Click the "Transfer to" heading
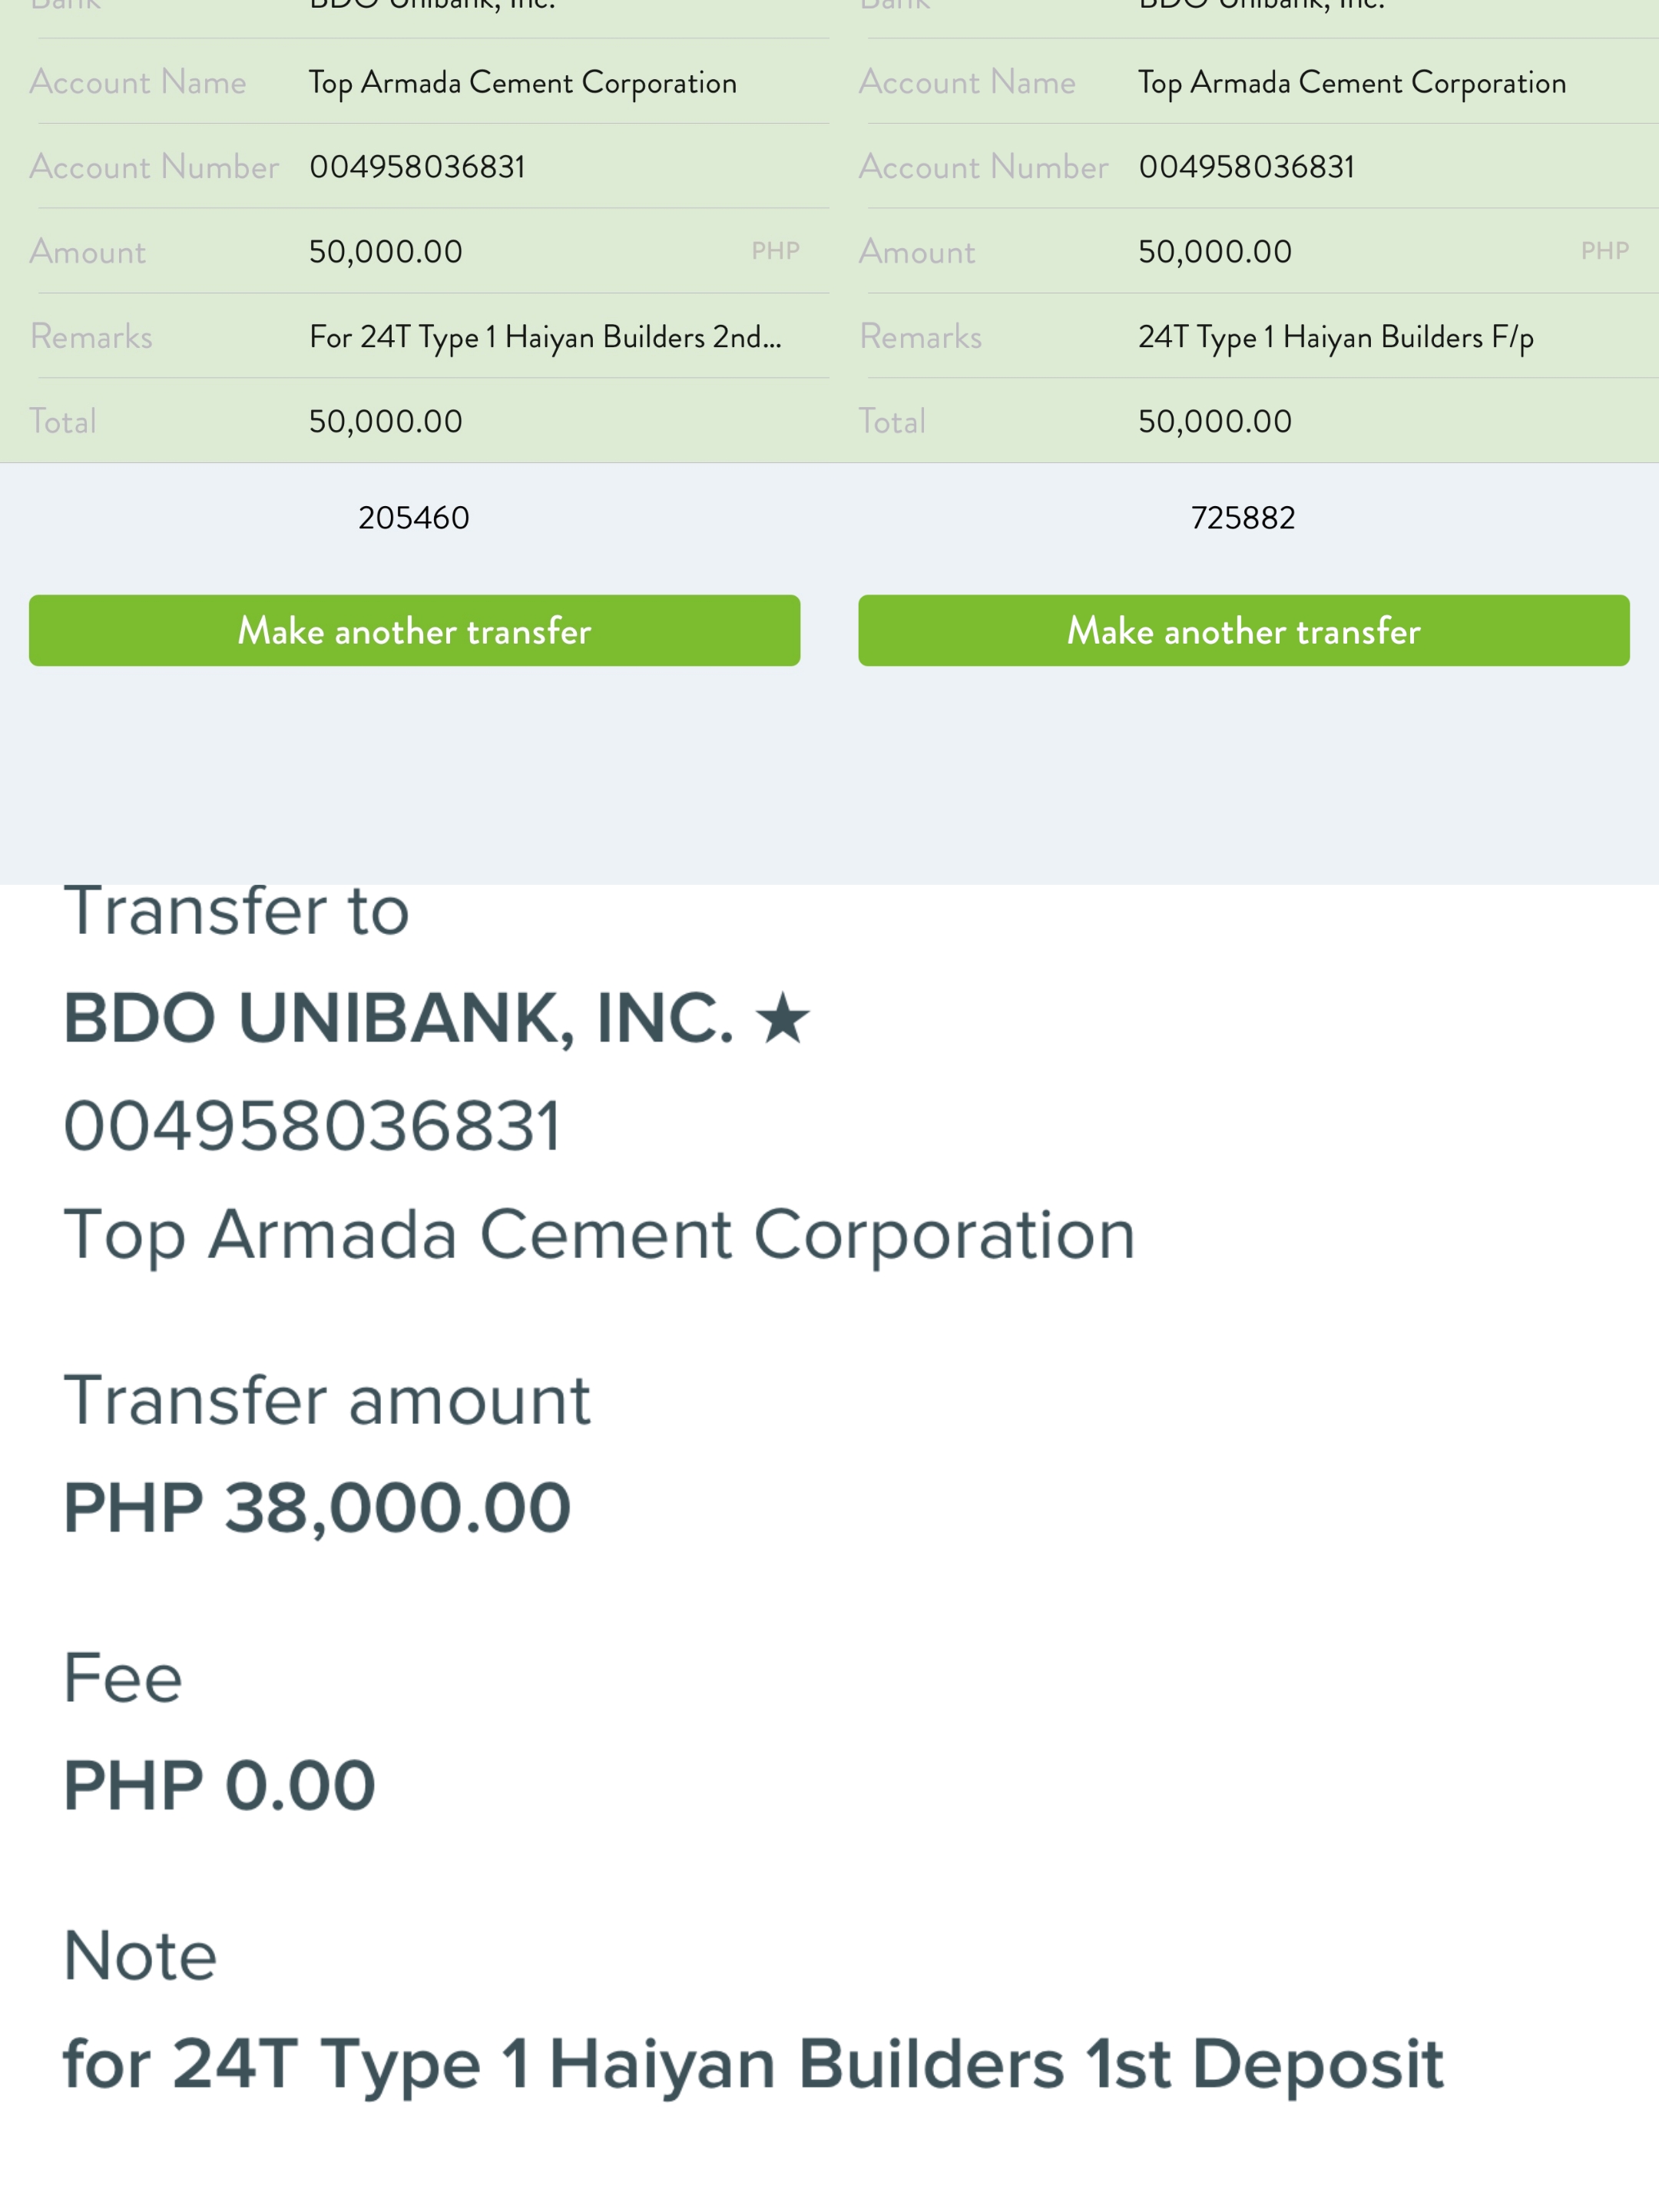Image resolution: width=1659 pixels, height=2212 pixels. tap(237, 911)
